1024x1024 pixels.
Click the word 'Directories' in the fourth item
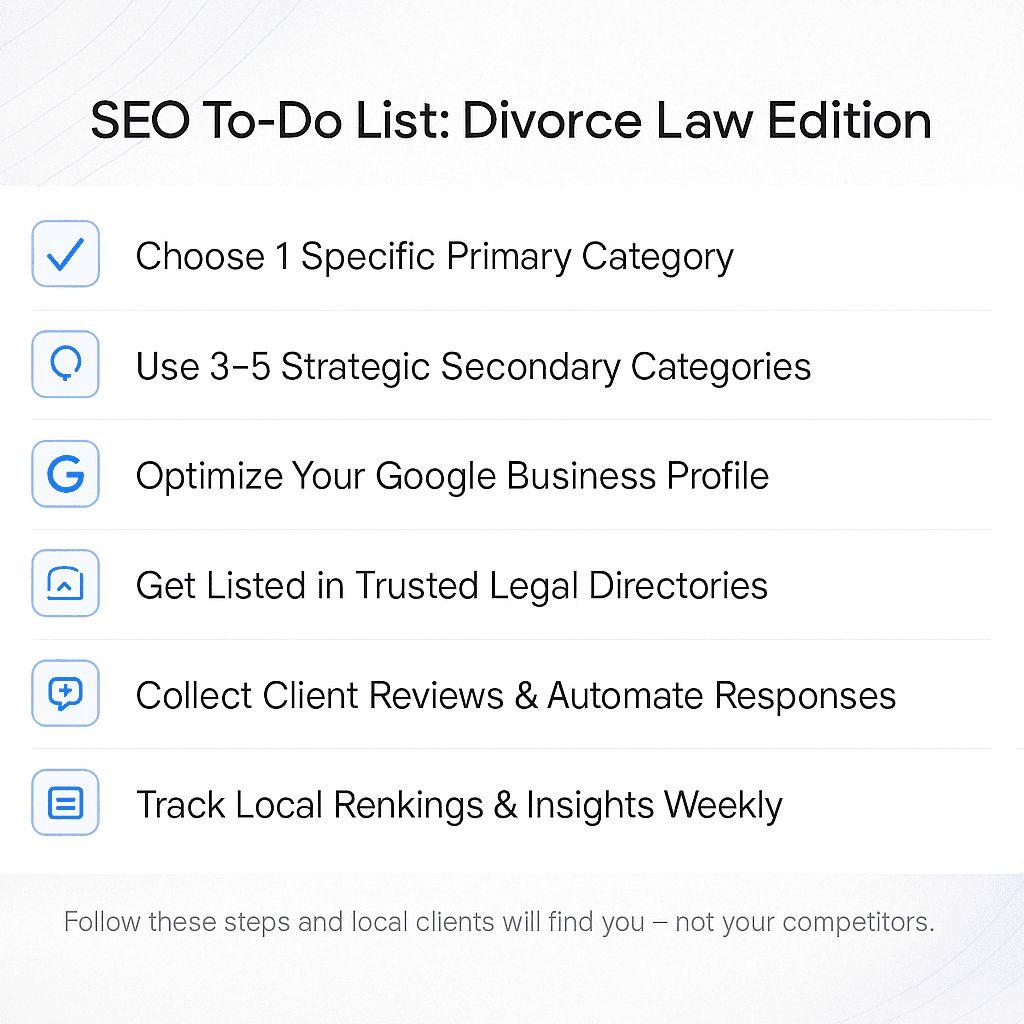pos(678,585)
